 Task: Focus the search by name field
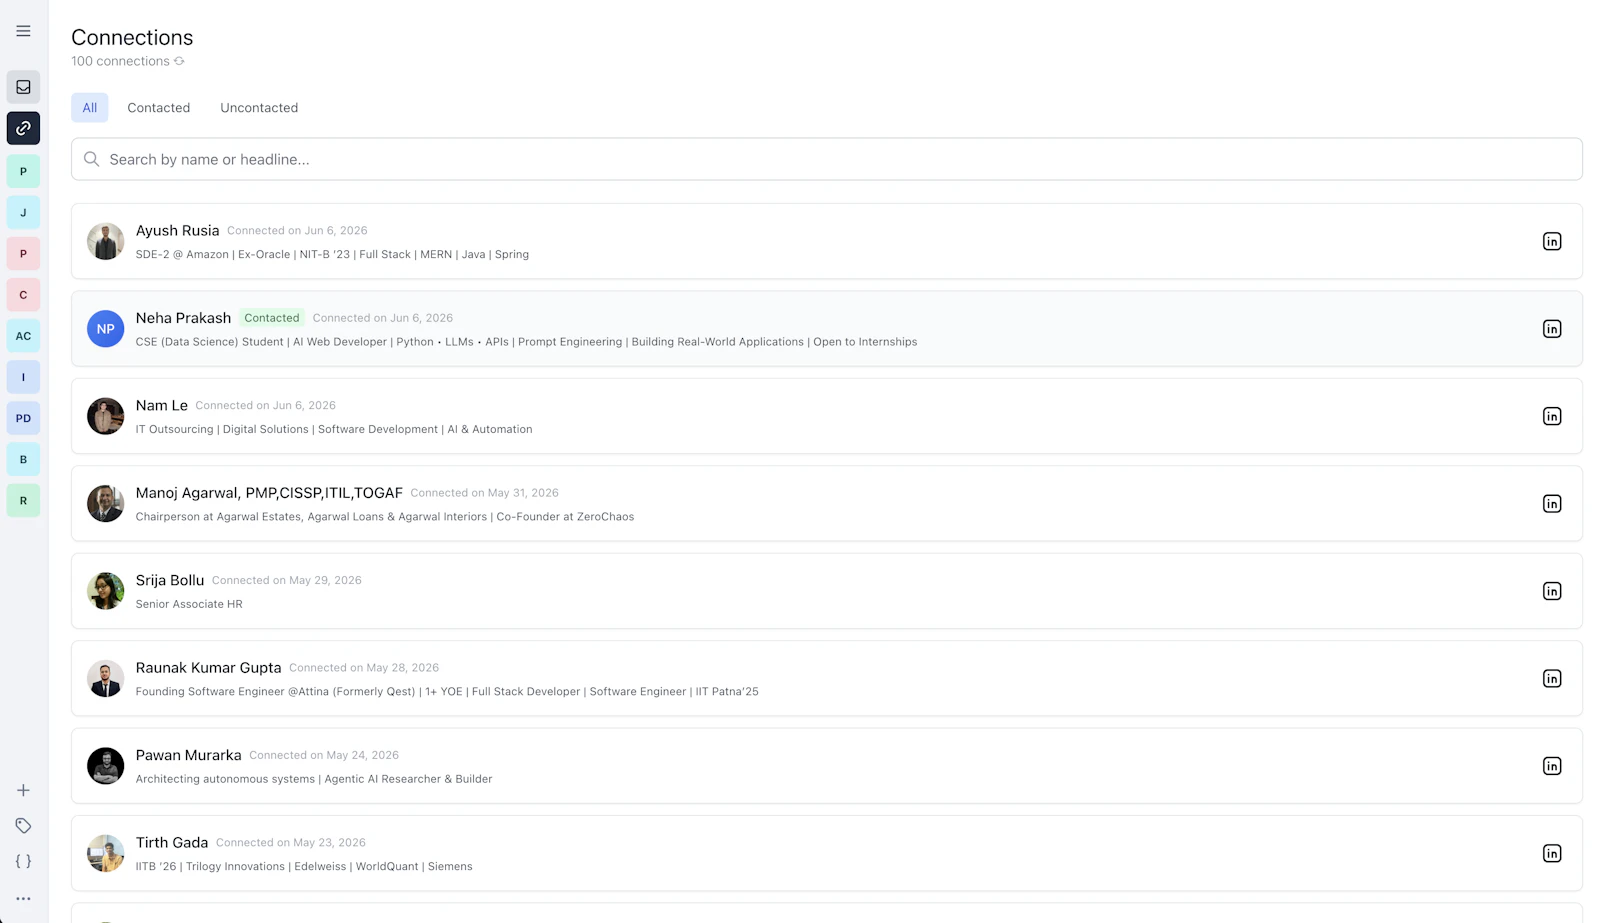point(826,159)
